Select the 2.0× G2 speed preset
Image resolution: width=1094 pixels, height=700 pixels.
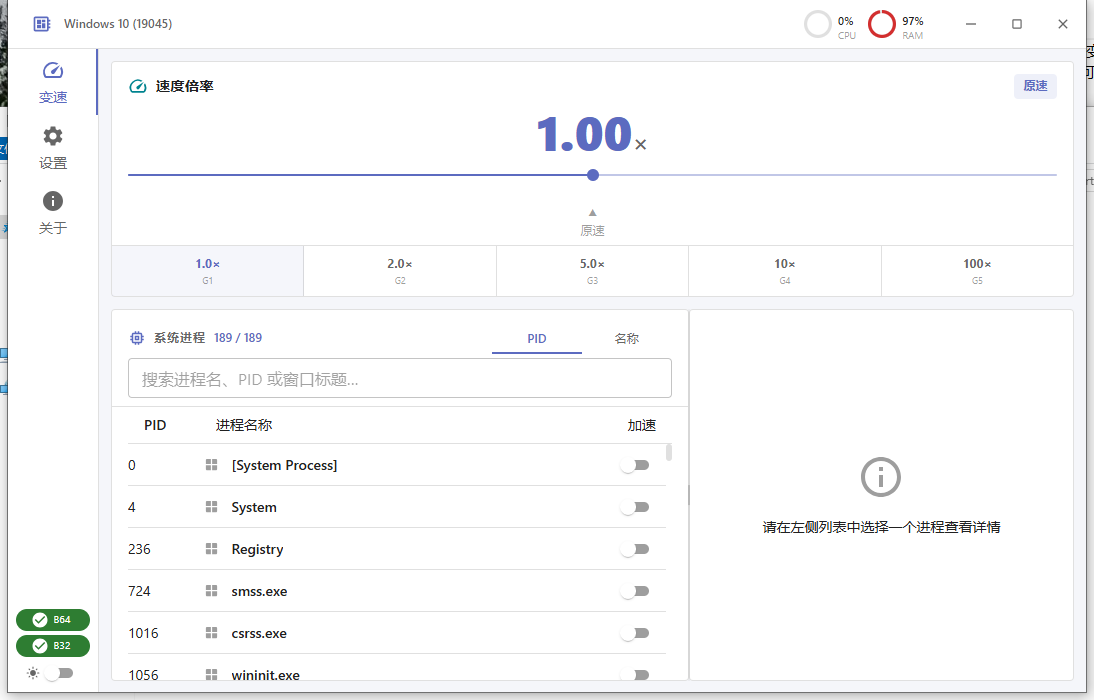(400, 271)
